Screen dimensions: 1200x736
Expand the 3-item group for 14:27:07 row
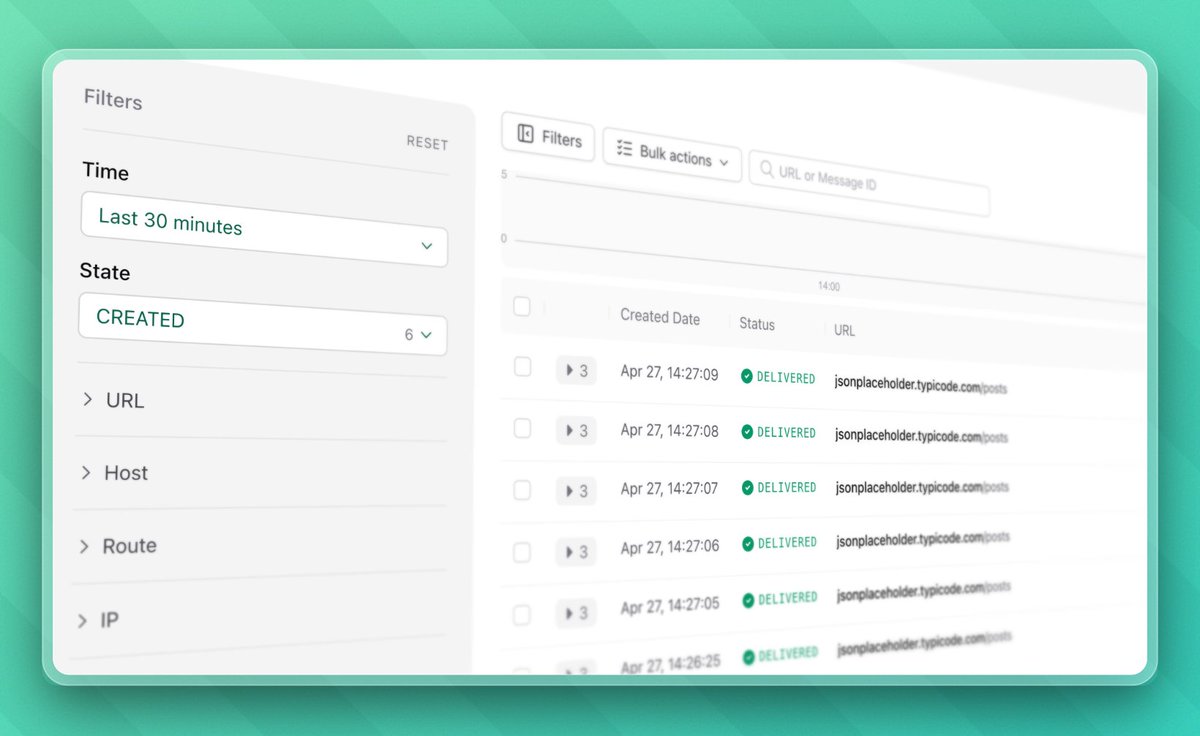coord(576,491)
